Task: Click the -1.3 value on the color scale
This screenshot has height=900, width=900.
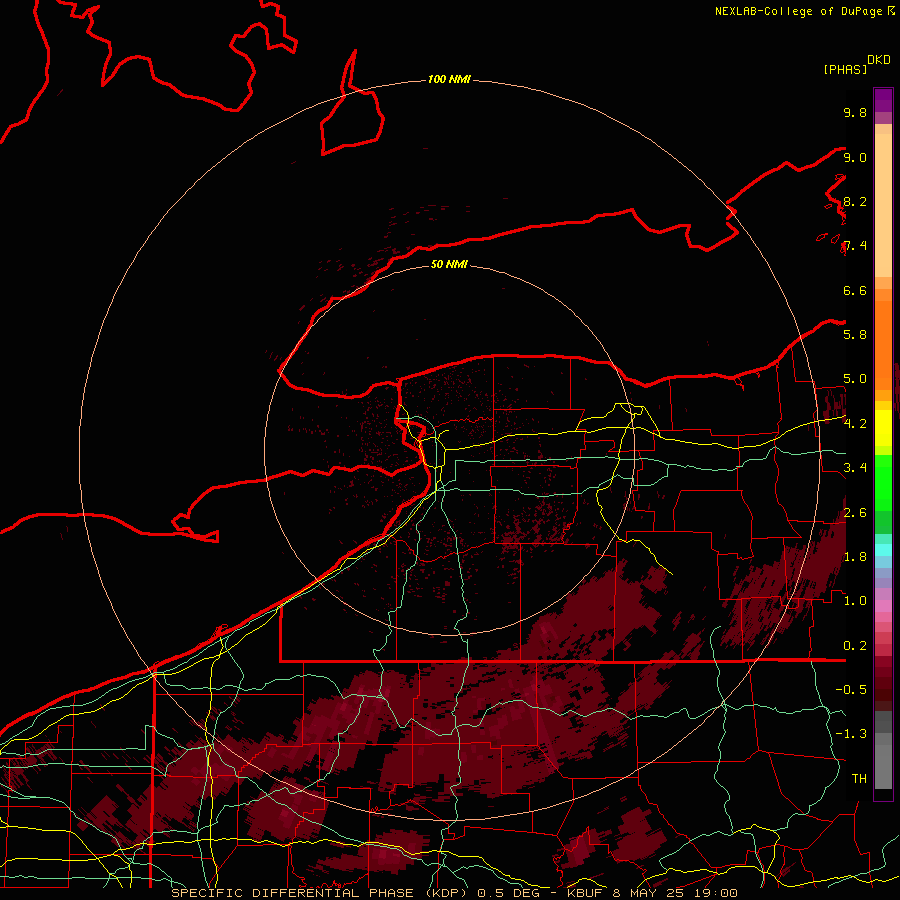Action: 851,734
